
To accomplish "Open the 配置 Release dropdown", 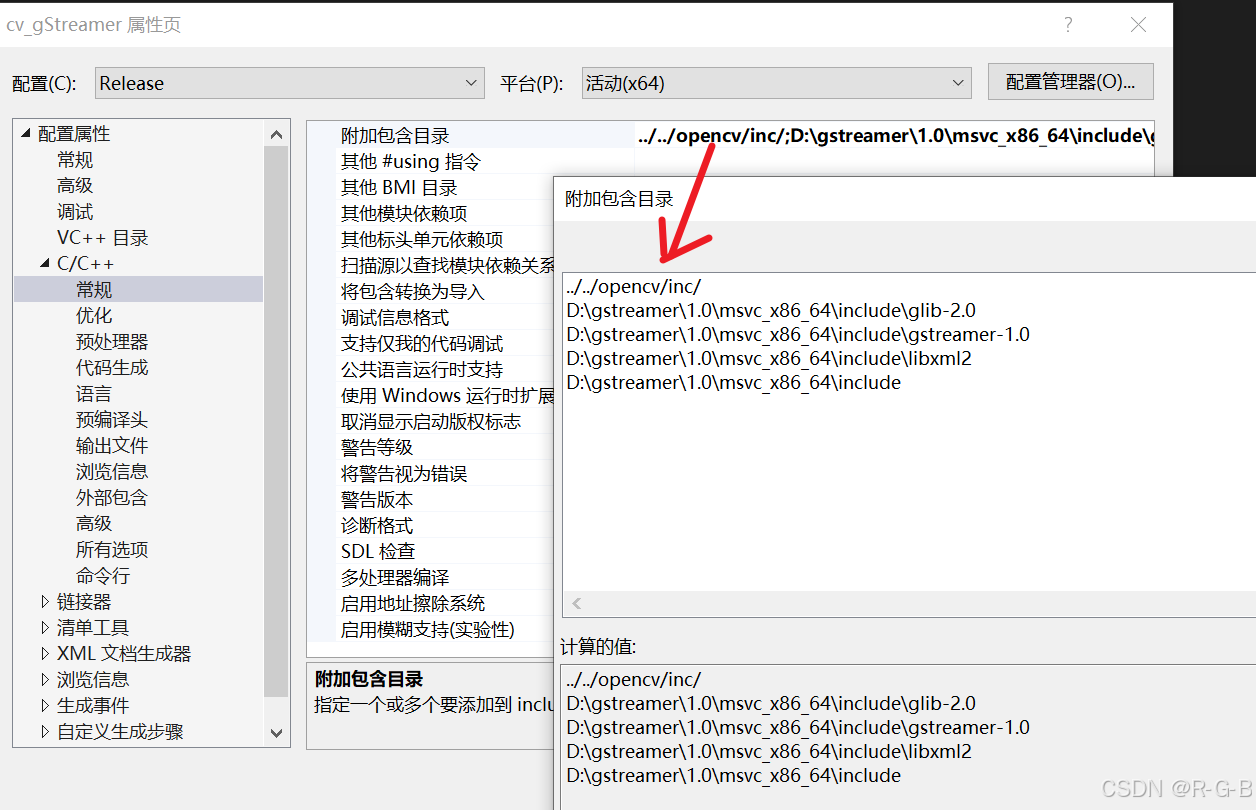I will [290, 83].
